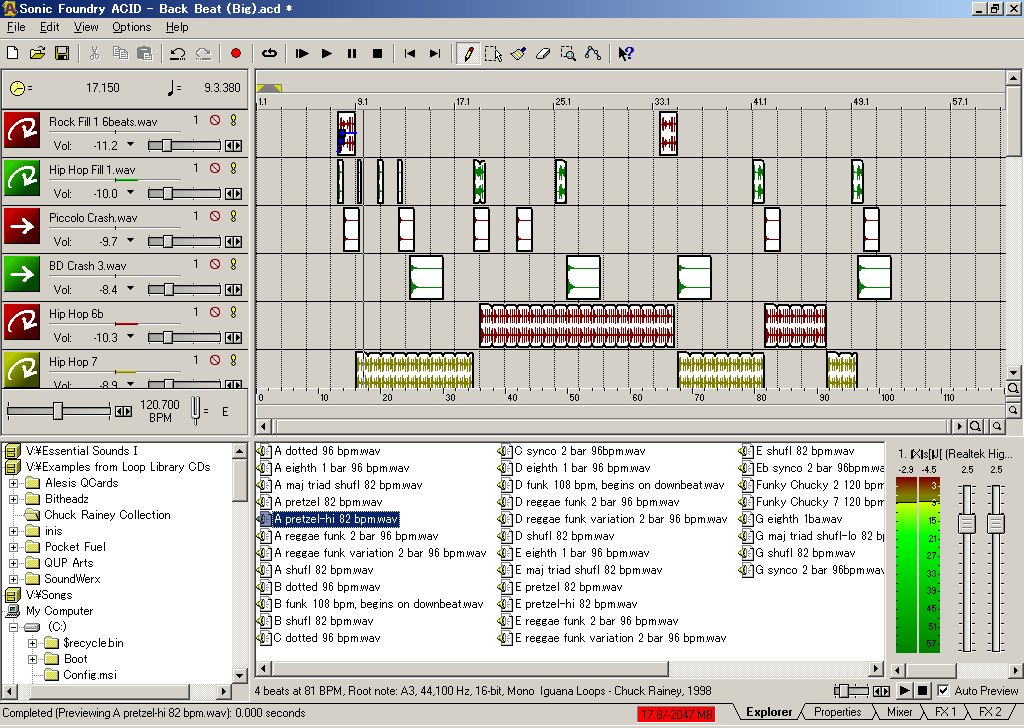
Task: Select the Envelope edit tool
Action: (593, 54)
